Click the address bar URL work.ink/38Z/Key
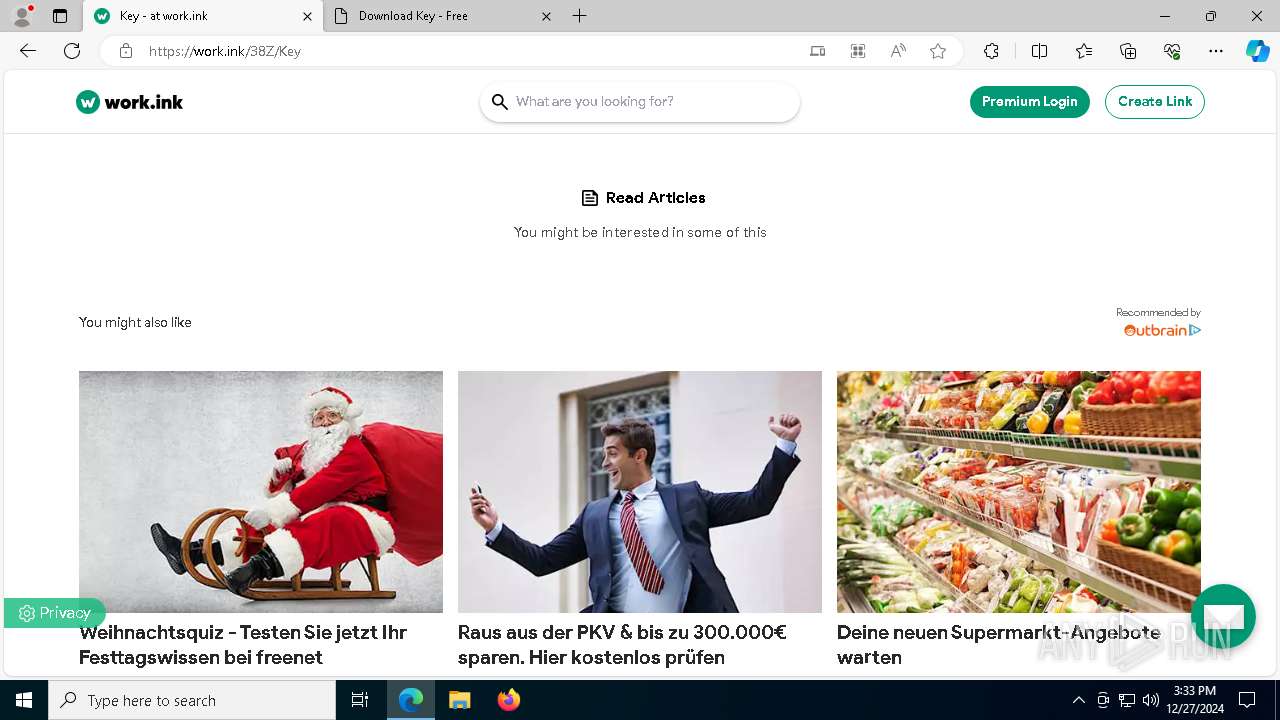This screenshot has height=720, width=1280. [x=225, y=51]
